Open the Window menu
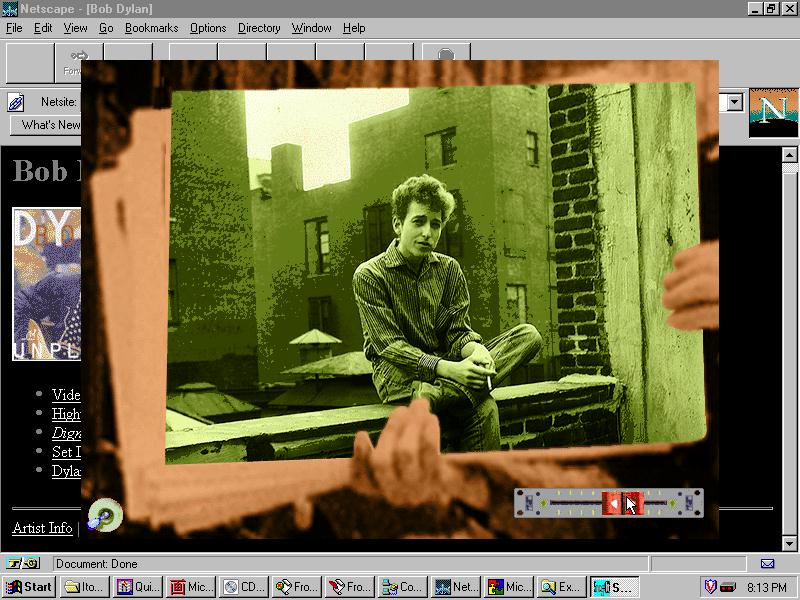This screenshot has height=600, width=800. pyautogui.click(x=311, y=28)
